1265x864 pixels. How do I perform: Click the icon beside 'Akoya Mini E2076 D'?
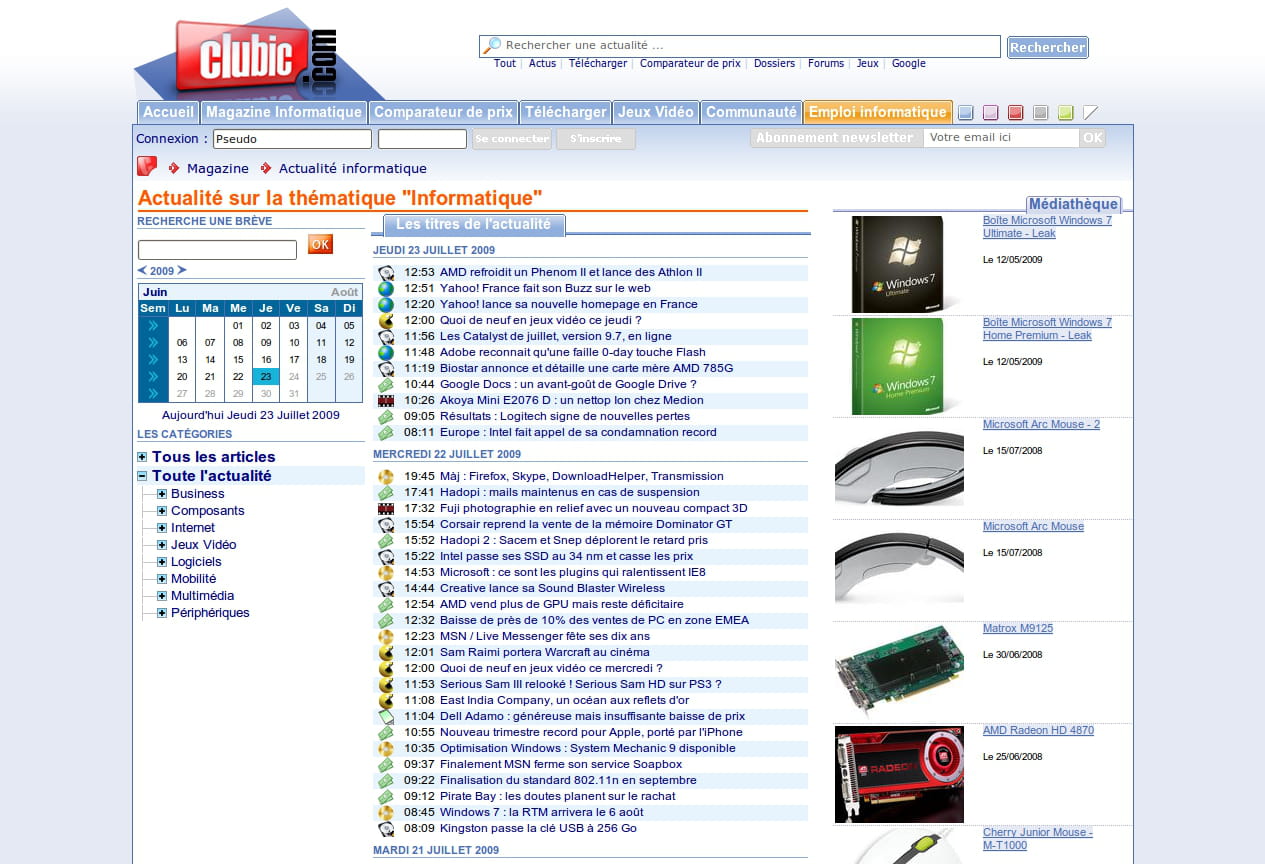point(386,400)
